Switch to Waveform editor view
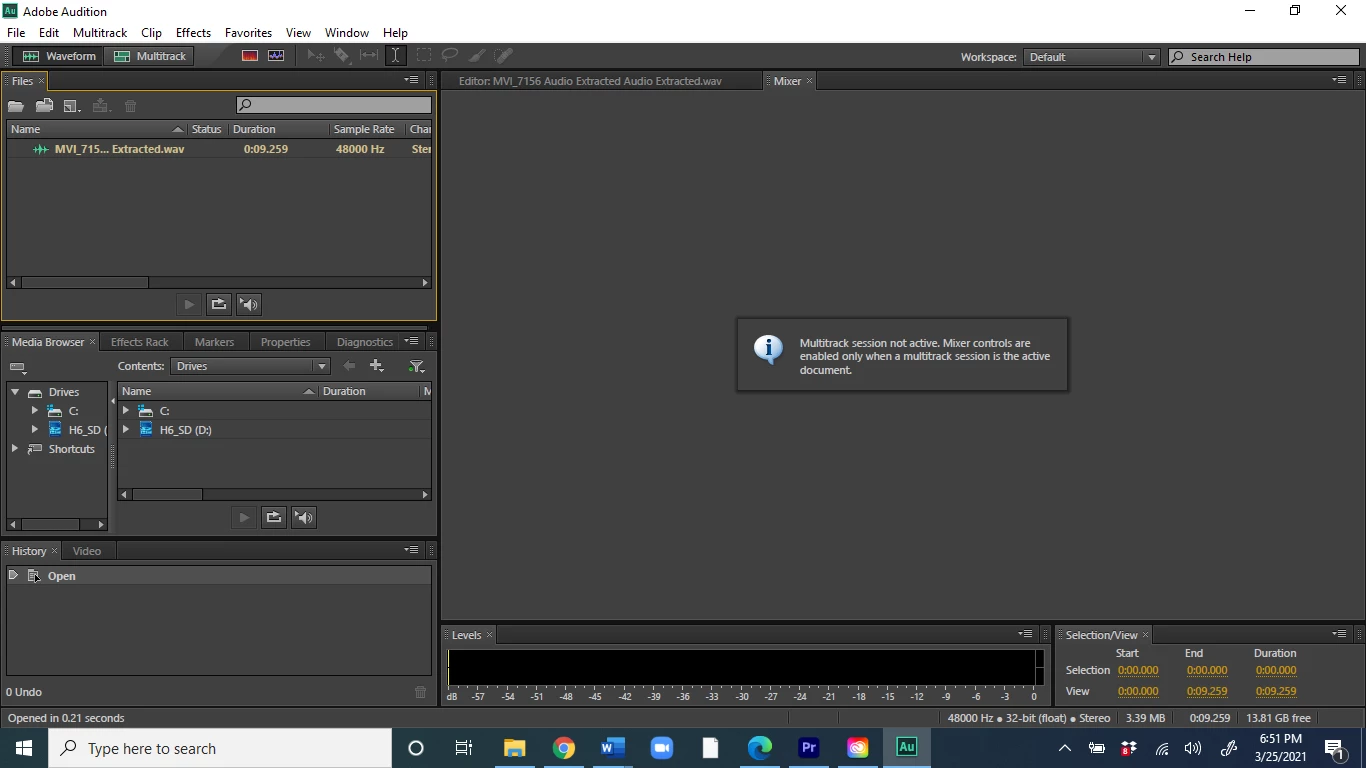This screenshot has width=1366, height=768. tap(60, 56)
